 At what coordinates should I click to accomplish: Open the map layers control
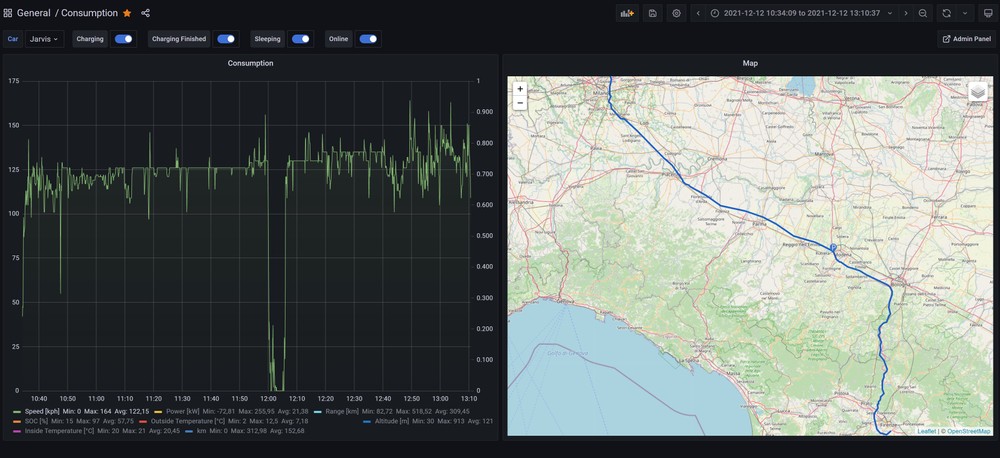click(977, 93)
